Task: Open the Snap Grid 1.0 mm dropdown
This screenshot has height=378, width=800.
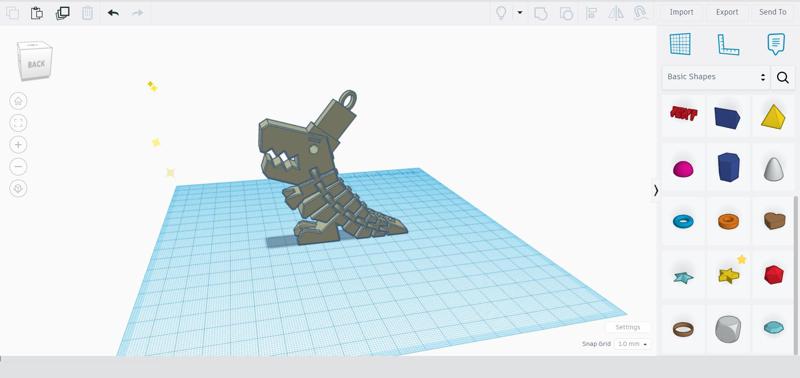Action: [633, 344]
